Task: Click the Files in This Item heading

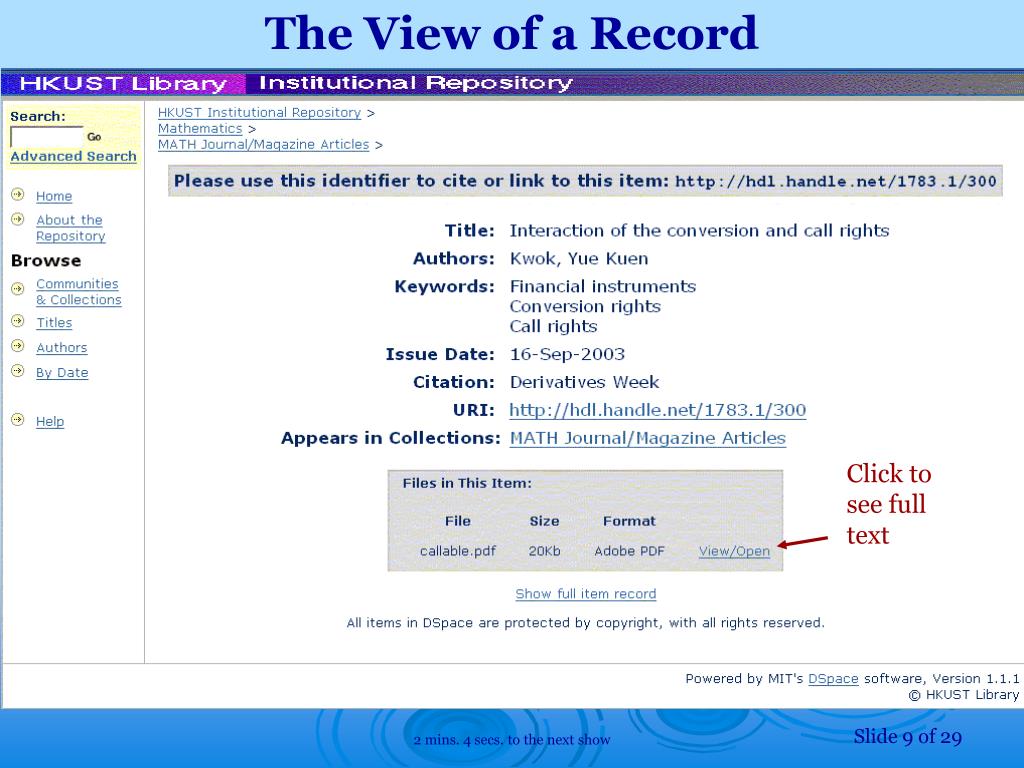Action: pos(467,483)
